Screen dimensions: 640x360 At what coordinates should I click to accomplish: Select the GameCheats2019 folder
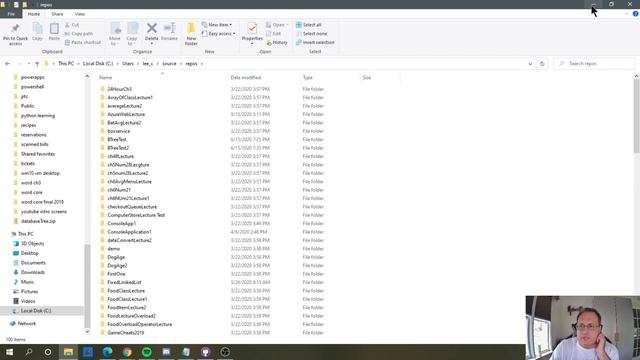tap(126, 333)
